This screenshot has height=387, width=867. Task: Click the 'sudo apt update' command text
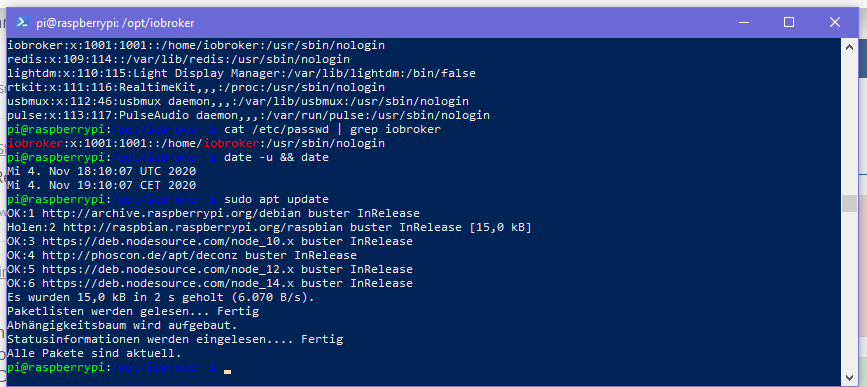click(x=276, y=200)
